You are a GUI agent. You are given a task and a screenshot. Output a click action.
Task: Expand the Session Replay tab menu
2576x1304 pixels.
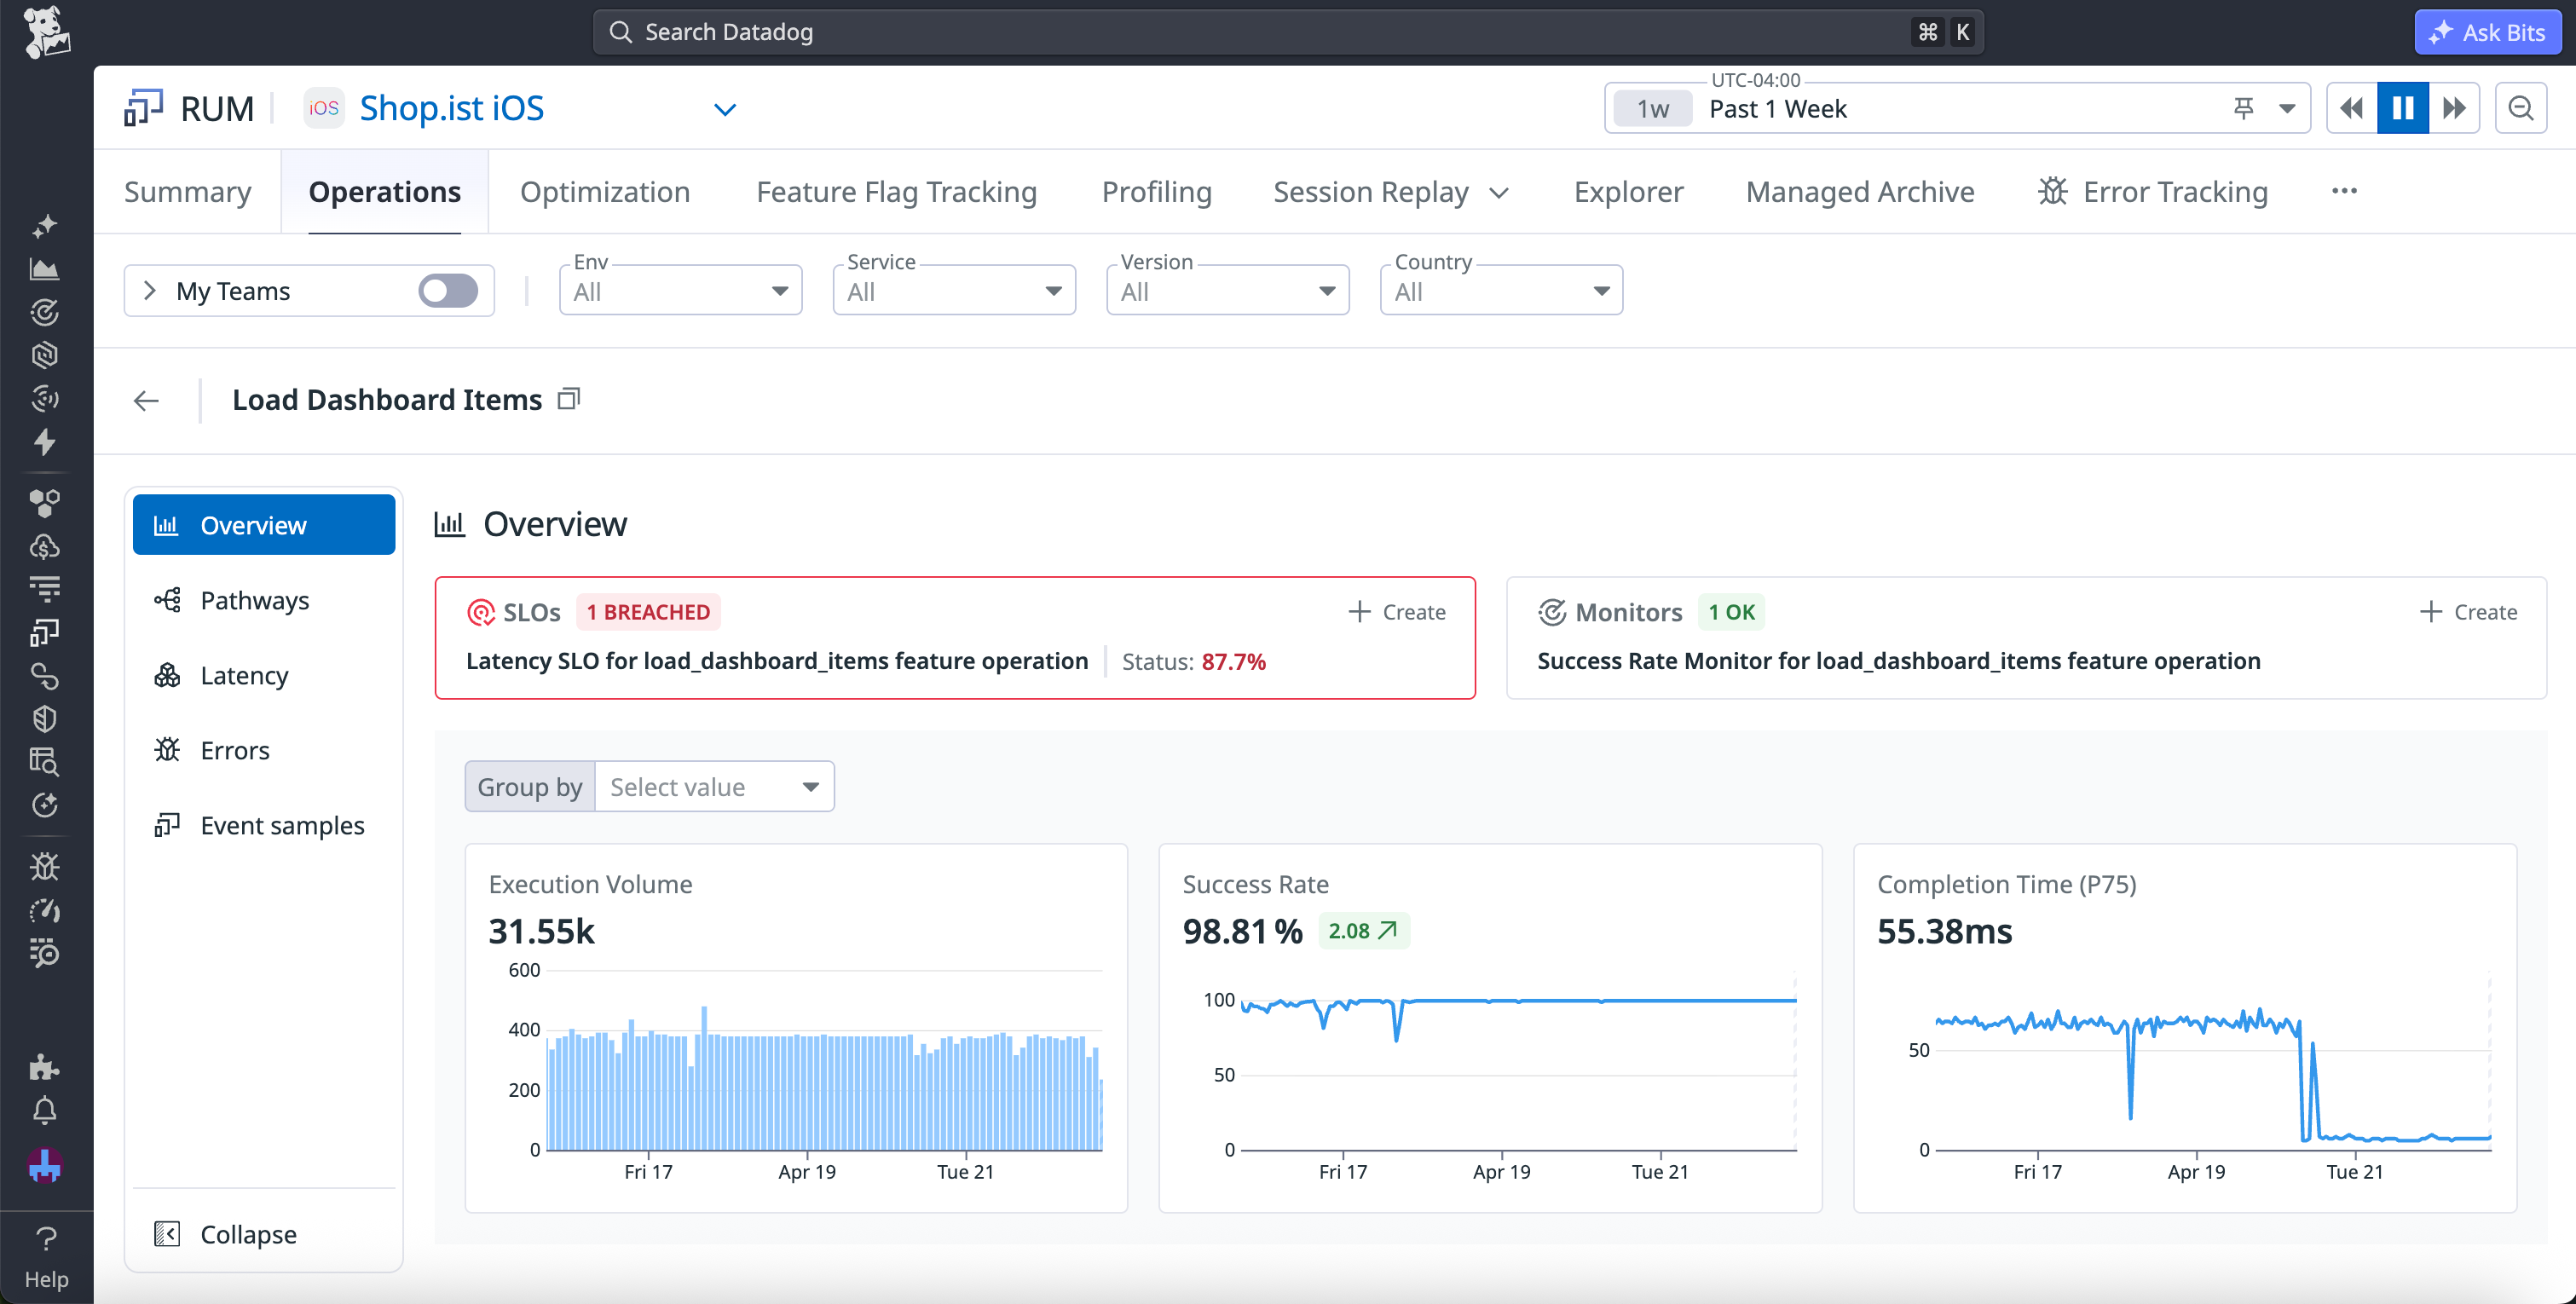click(x=1498, y=192)
